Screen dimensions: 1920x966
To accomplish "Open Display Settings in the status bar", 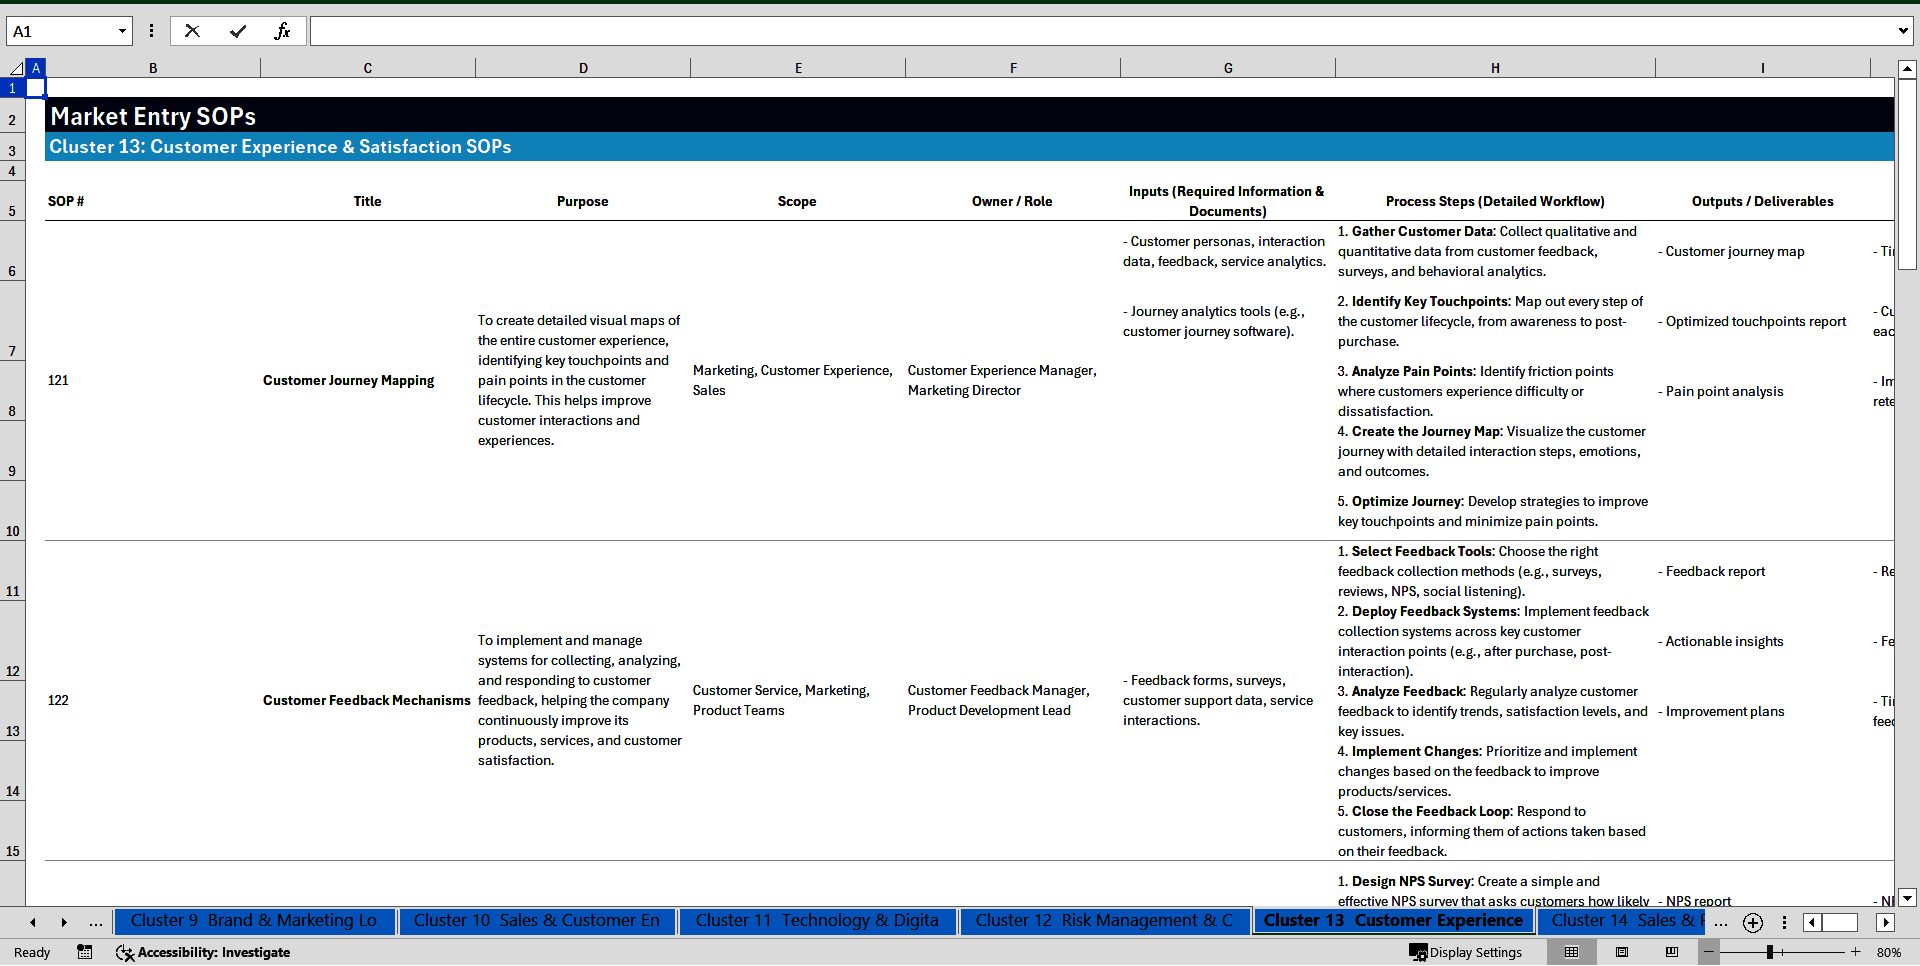I will [x=1465, y=952].
